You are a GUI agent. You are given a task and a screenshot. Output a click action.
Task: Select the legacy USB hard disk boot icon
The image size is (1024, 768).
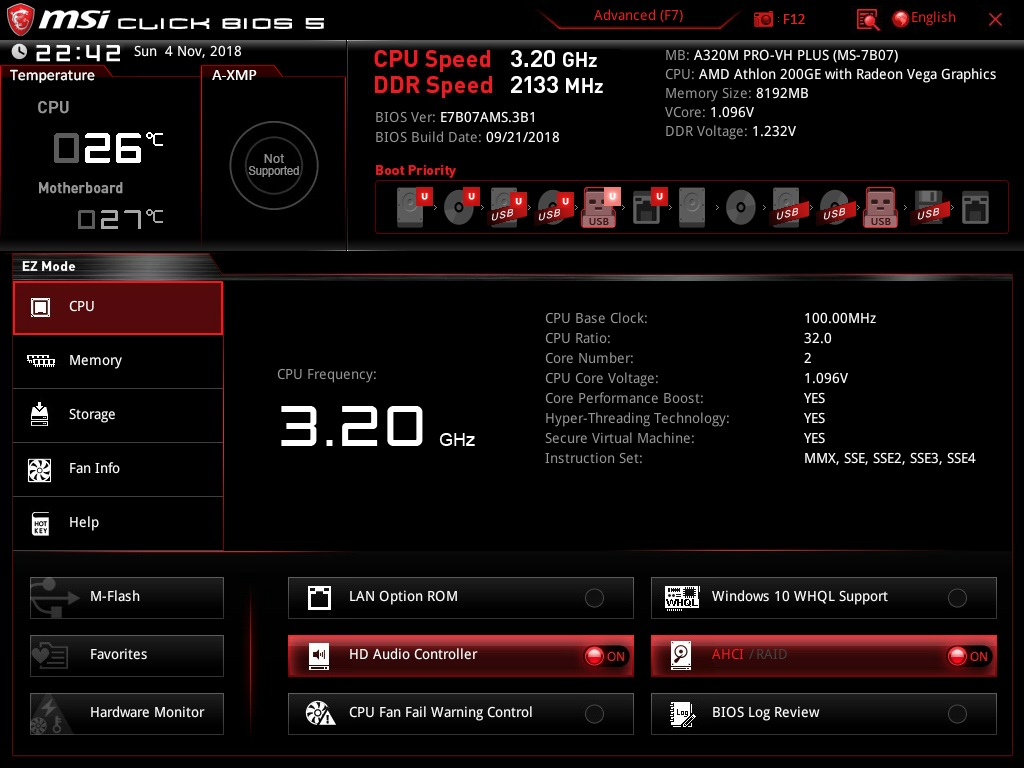(787, 207)
